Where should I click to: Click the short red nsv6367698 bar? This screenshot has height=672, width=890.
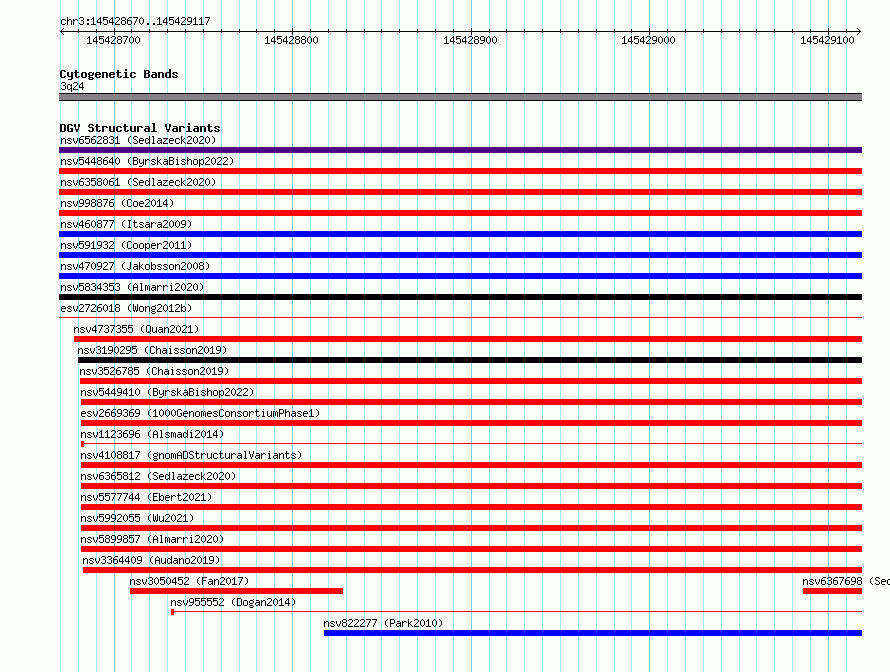[832, 591]
